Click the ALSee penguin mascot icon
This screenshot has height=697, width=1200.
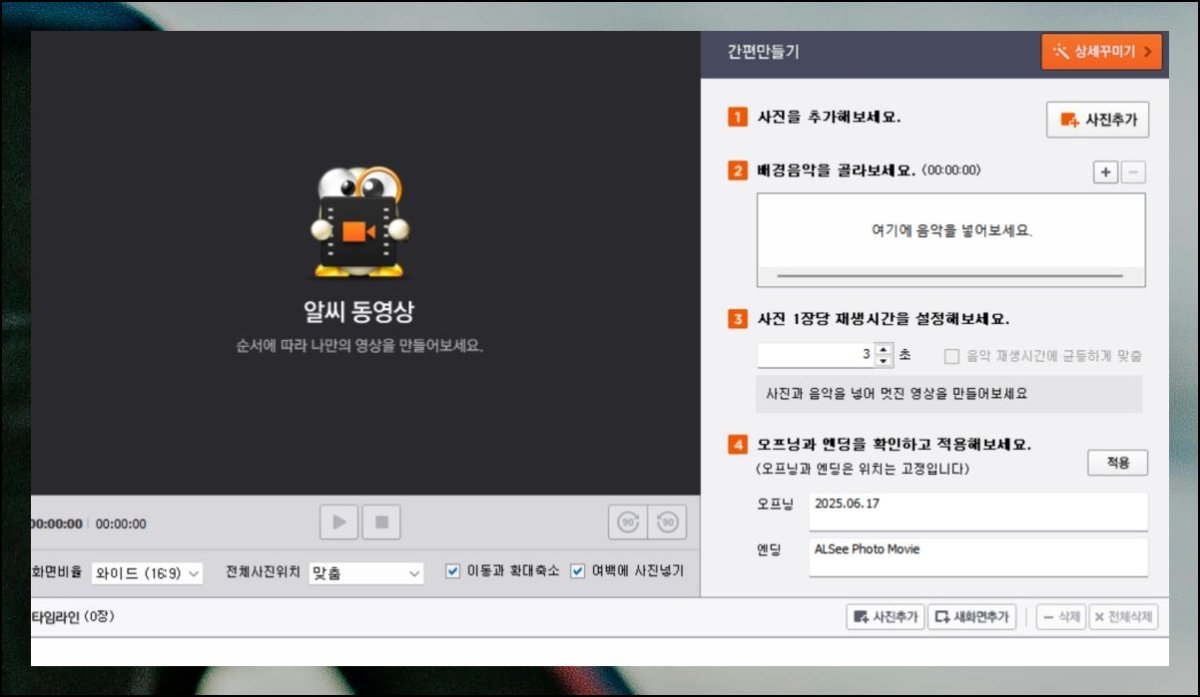[x=360, y=221]
